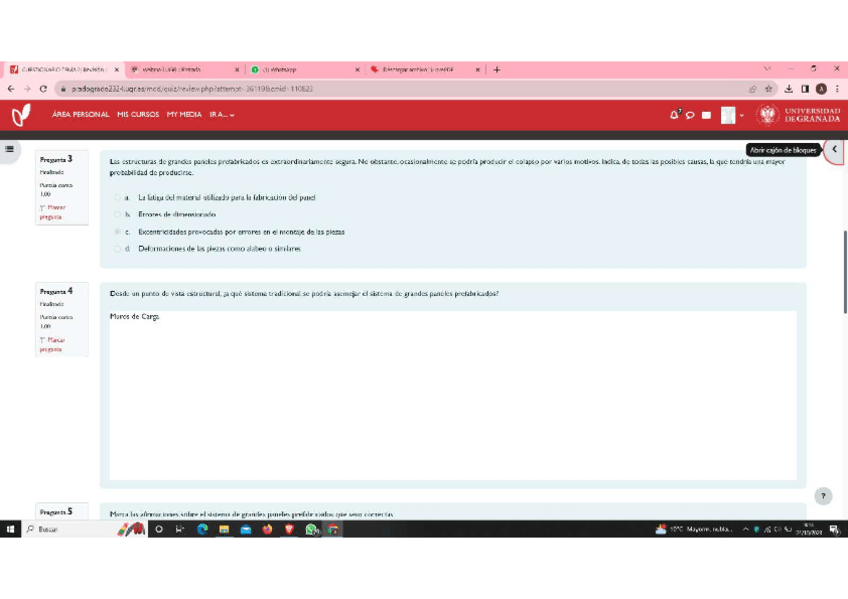
Task: Bookmark this page with the star icon
Action: 768,89
